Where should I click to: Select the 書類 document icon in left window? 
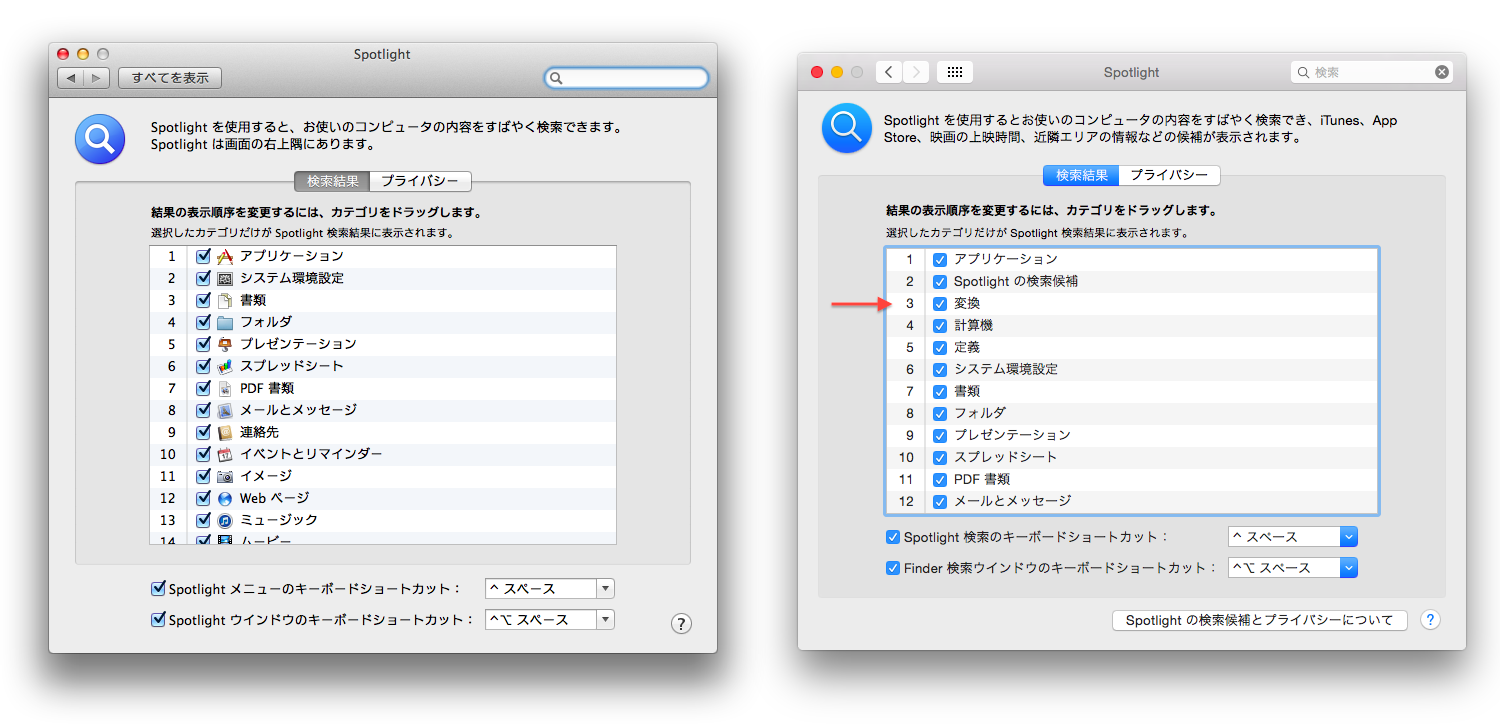point(225,301)
